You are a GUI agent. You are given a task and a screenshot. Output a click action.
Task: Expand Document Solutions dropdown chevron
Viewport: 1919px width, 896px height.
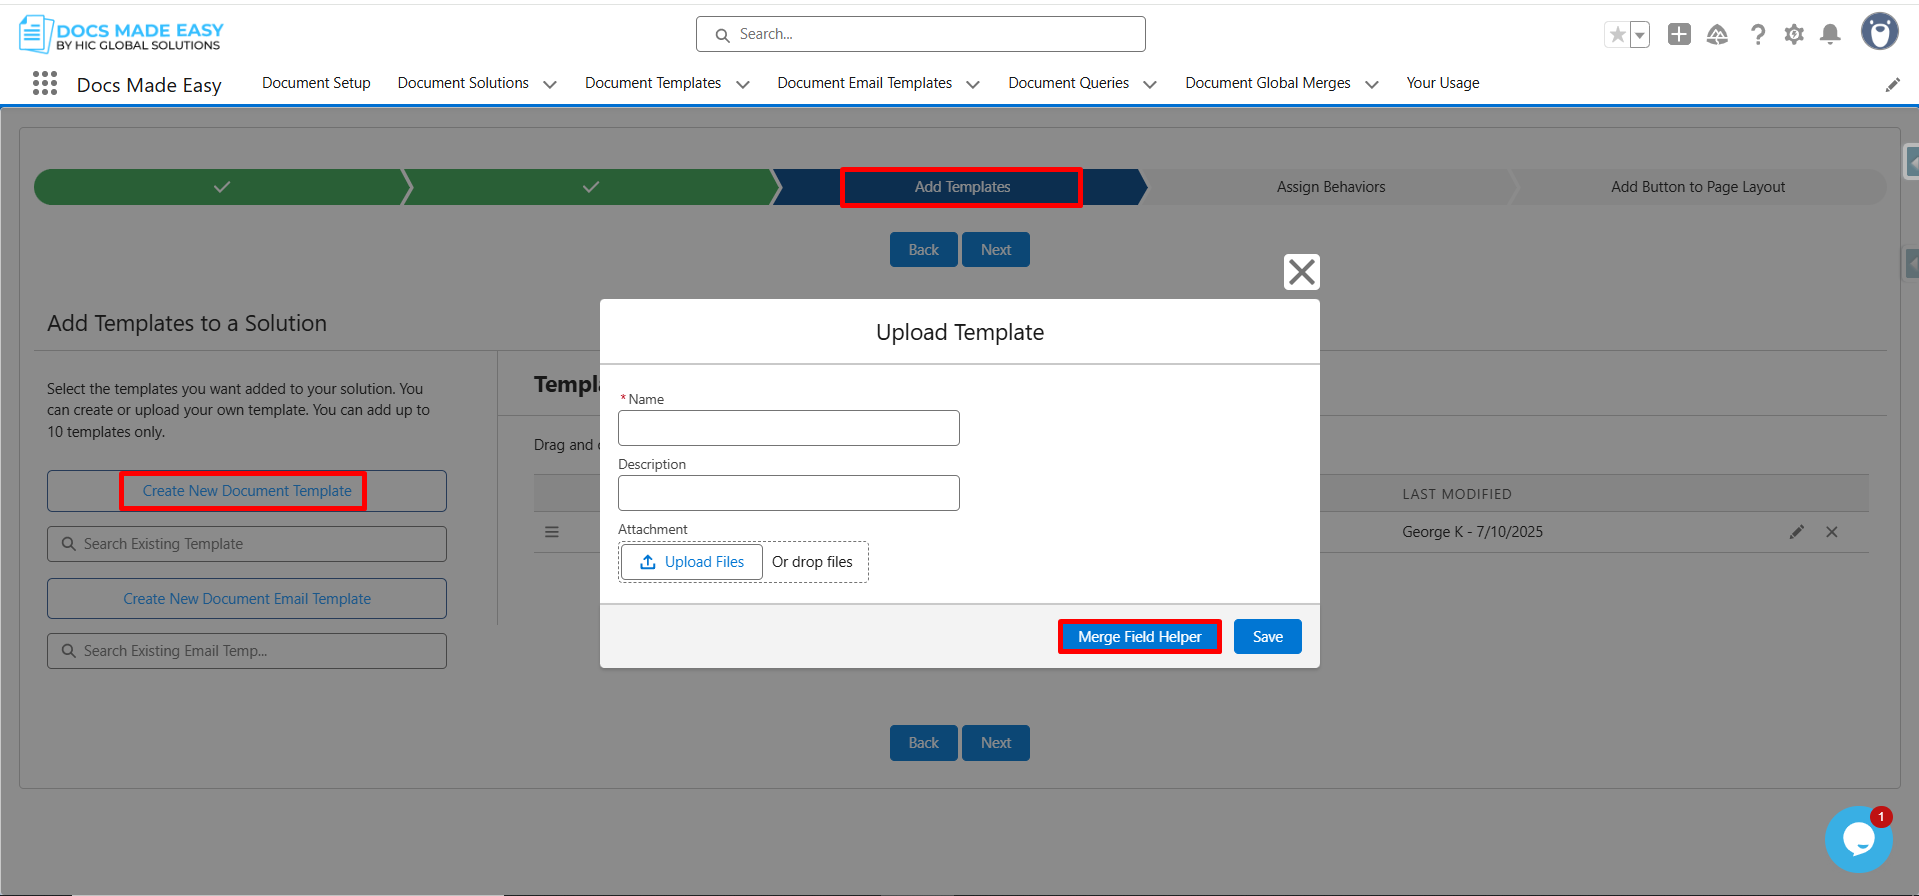550,84
